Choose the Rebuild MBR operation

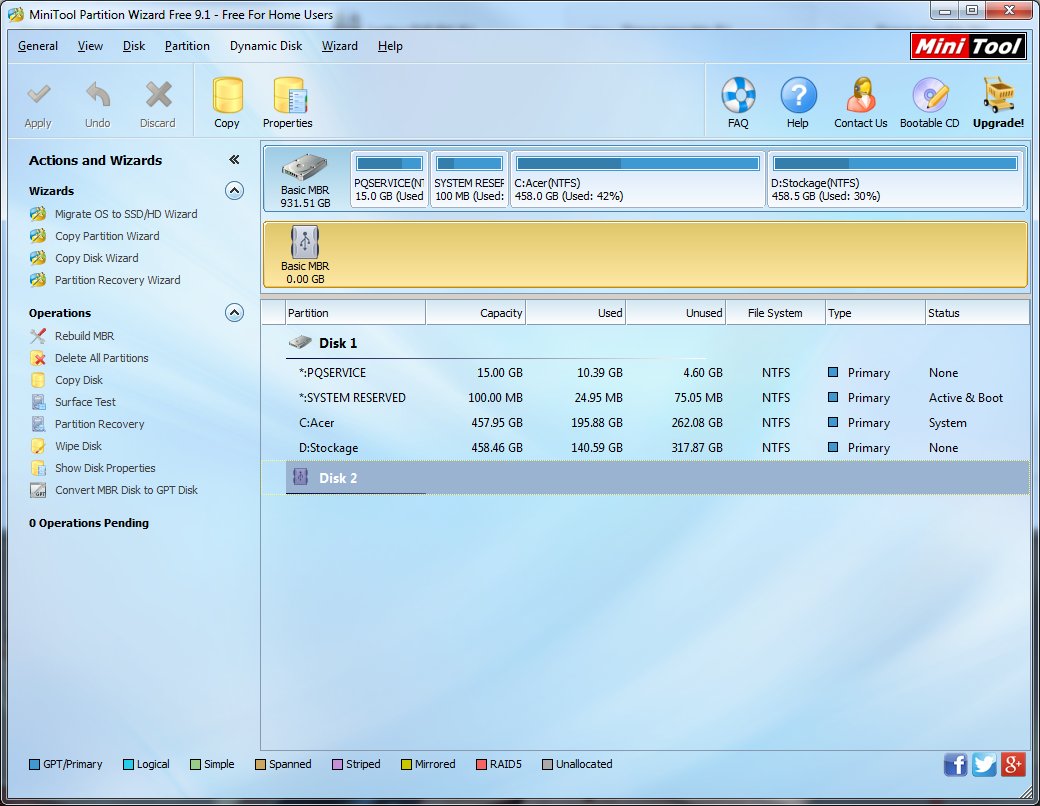tap(72, 336)
